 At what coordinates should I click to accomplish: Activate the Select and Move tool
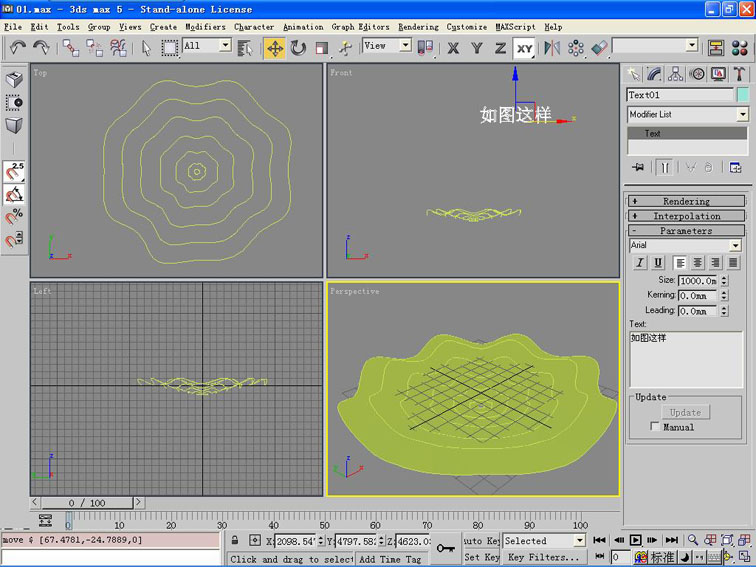275,48
